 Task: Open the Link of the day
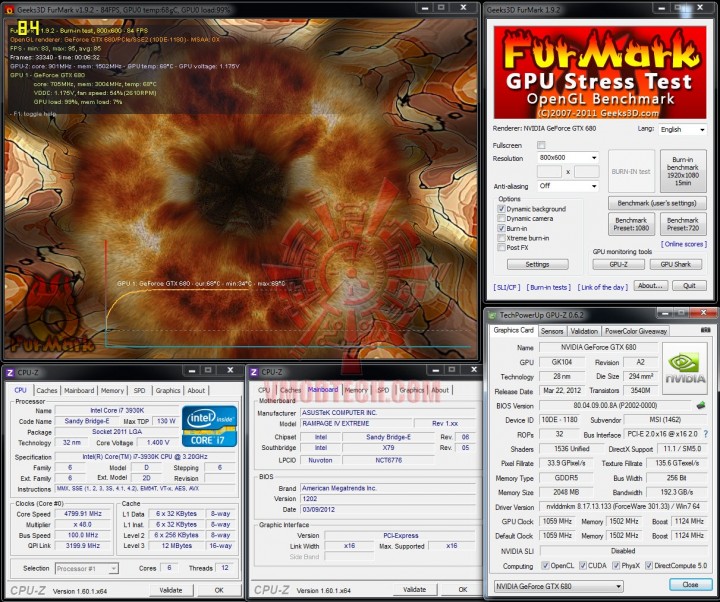(602, 287)
